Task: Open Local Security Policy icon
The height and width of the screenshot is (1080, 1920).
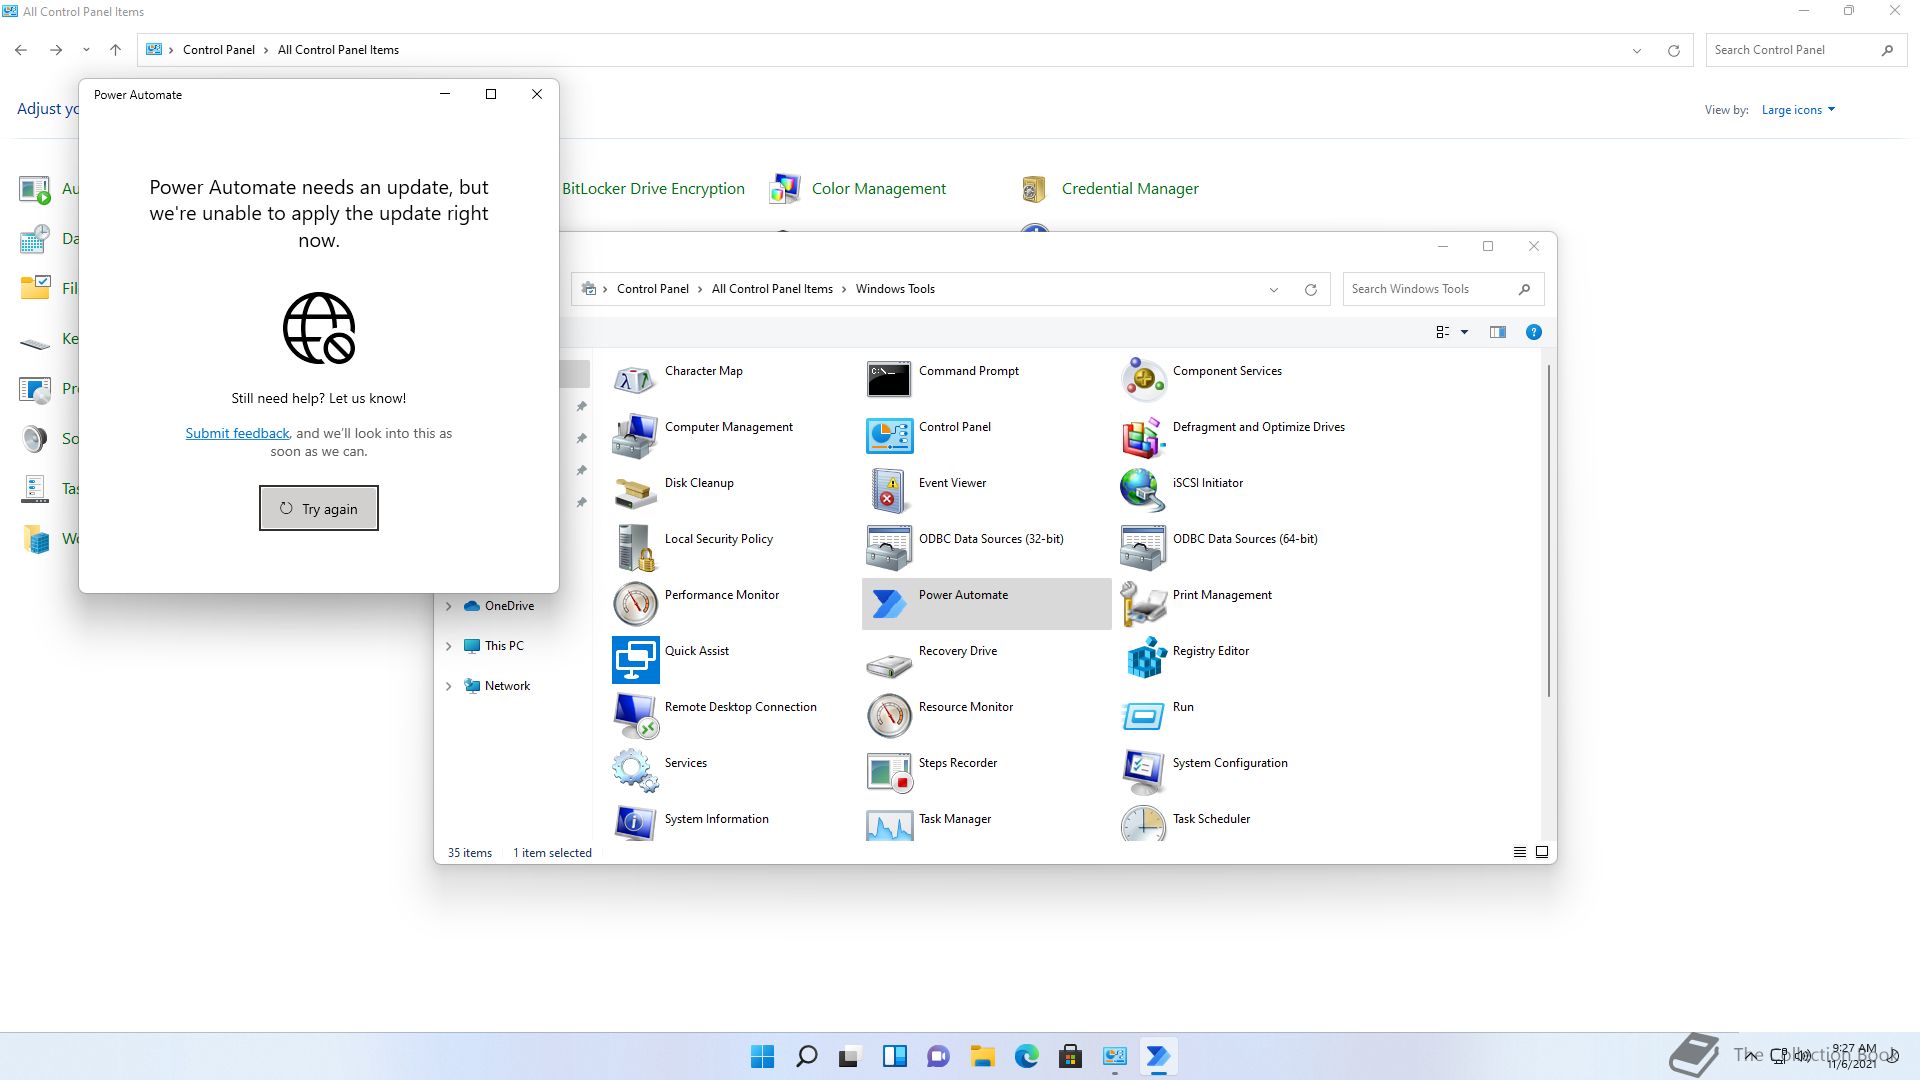Action: pos(635,547)
